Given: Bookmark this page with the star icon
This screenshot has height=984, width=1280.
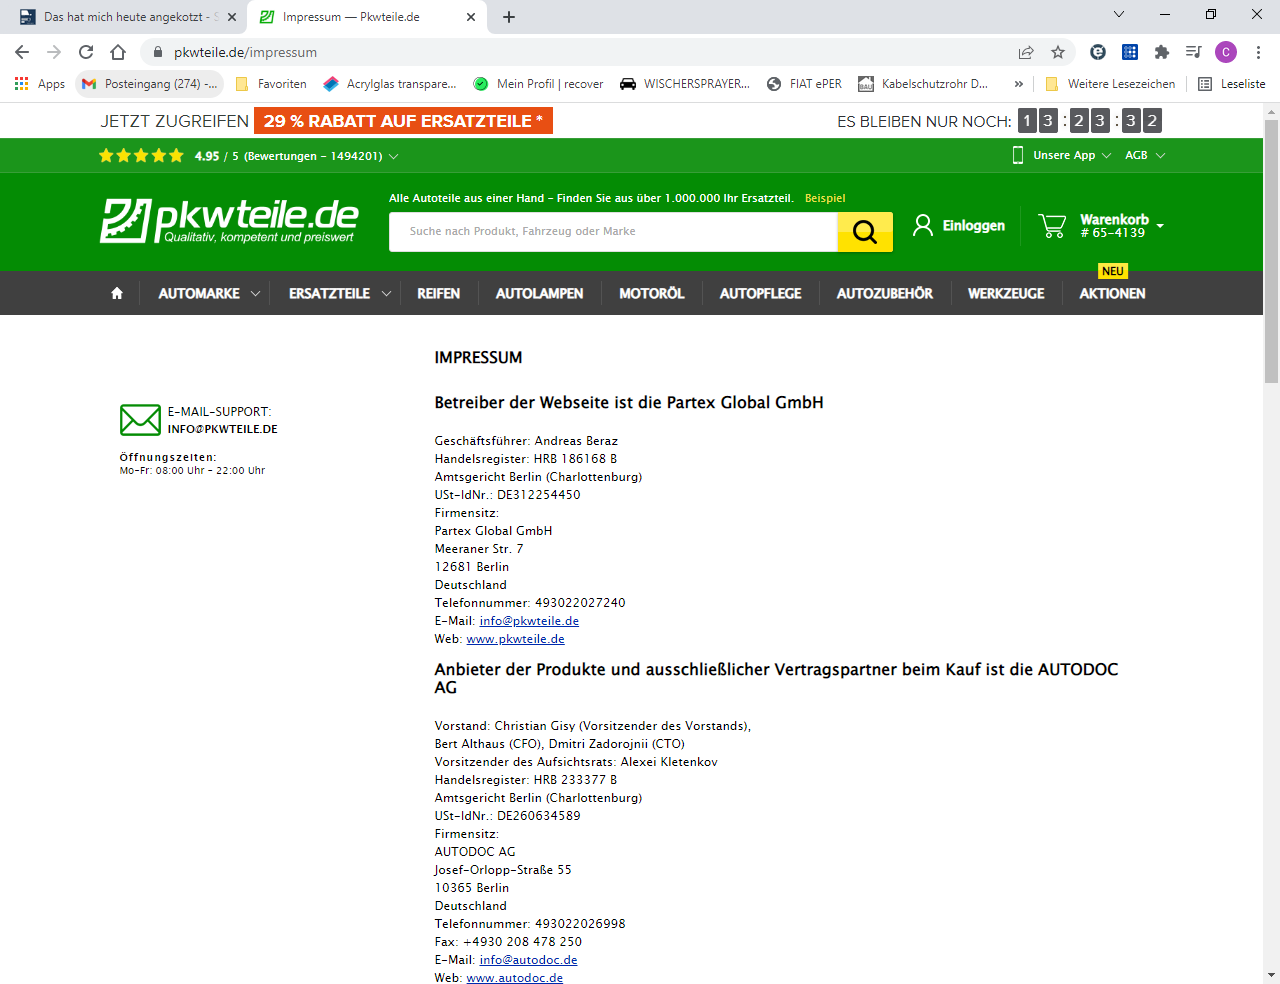Looking at the screenshot, I should (1058, 52).
